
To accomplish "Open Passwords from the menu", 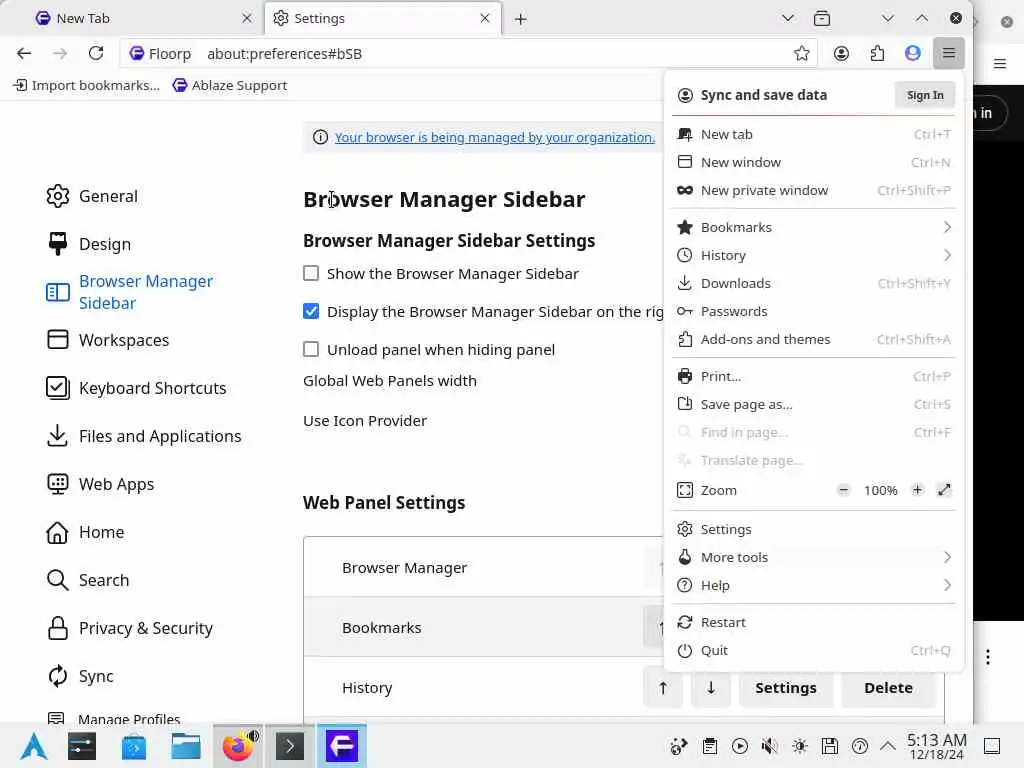I will [814, 312].
